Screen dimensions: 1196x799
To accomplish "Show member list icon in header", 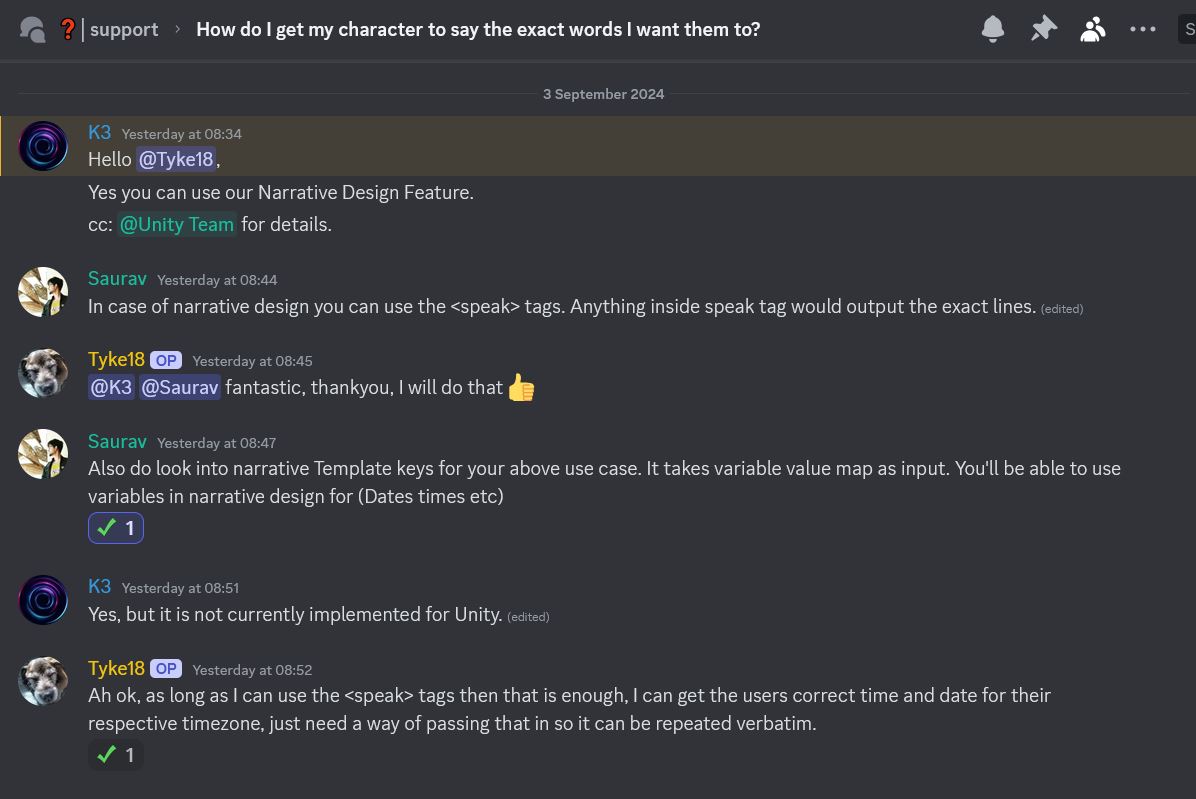I will (x=1093, y=29).
